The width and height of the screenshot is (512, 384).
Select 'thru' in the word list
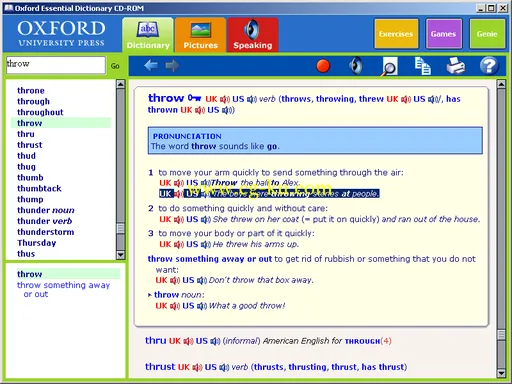click(26, 134)
